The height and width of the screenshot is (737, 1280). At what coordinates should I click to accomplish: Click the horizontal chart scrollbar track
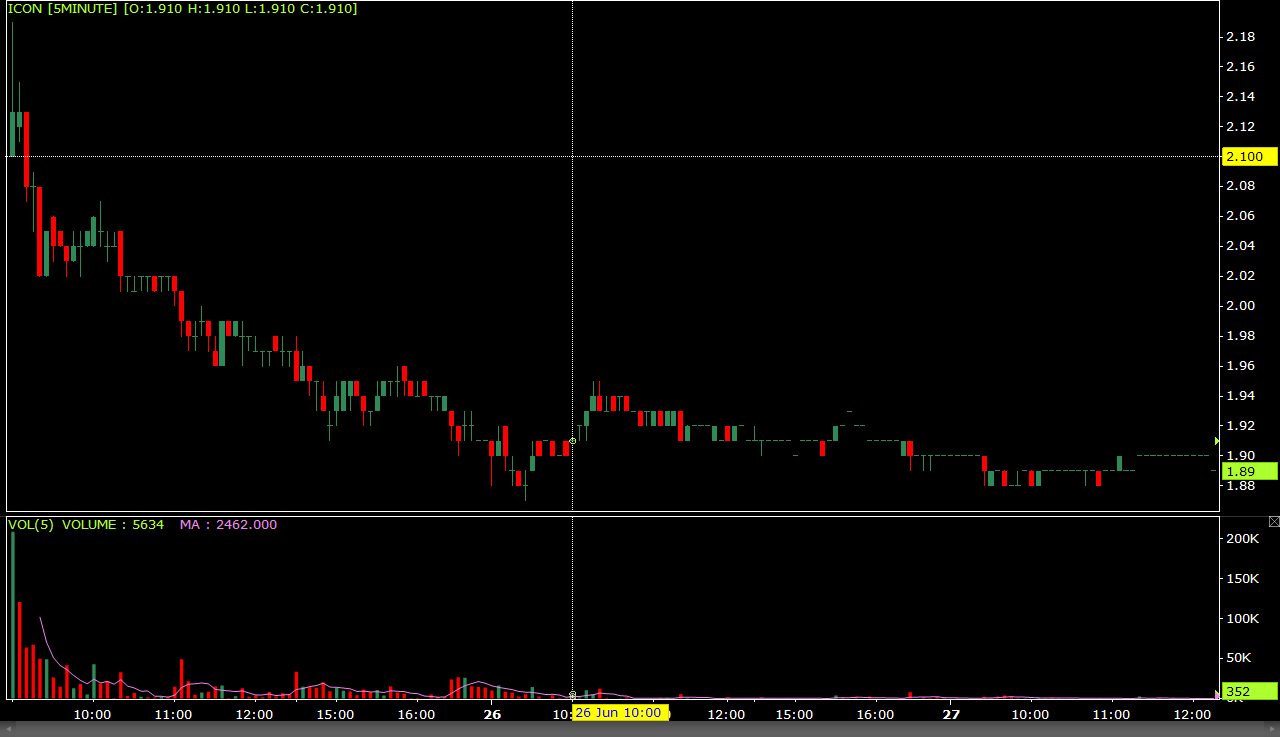tap(640, 730)
